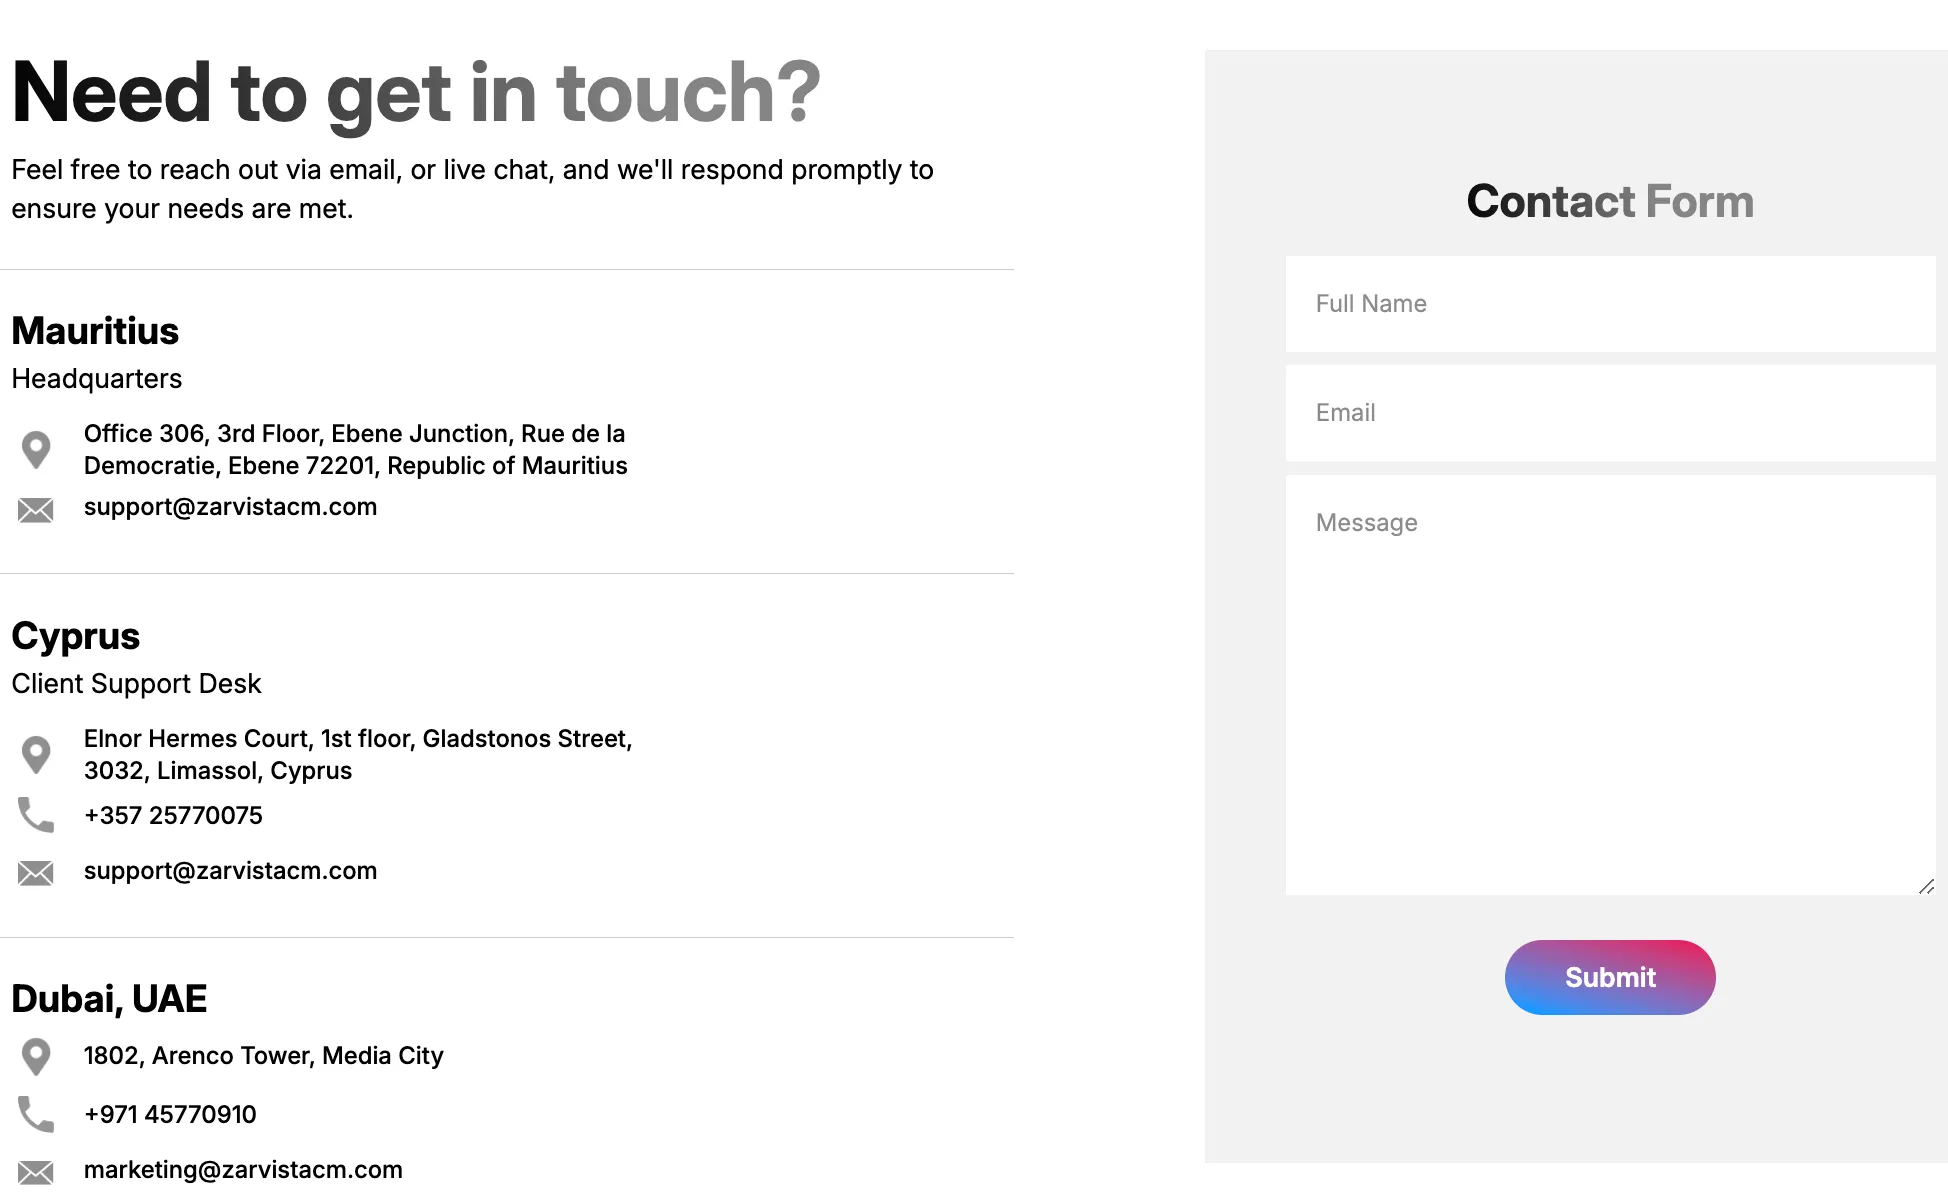Image resolution: width=1948 pixels, height=1192 pixels.
Task: Click the Cyprus email envelope icon
Action: coord(36,873)
